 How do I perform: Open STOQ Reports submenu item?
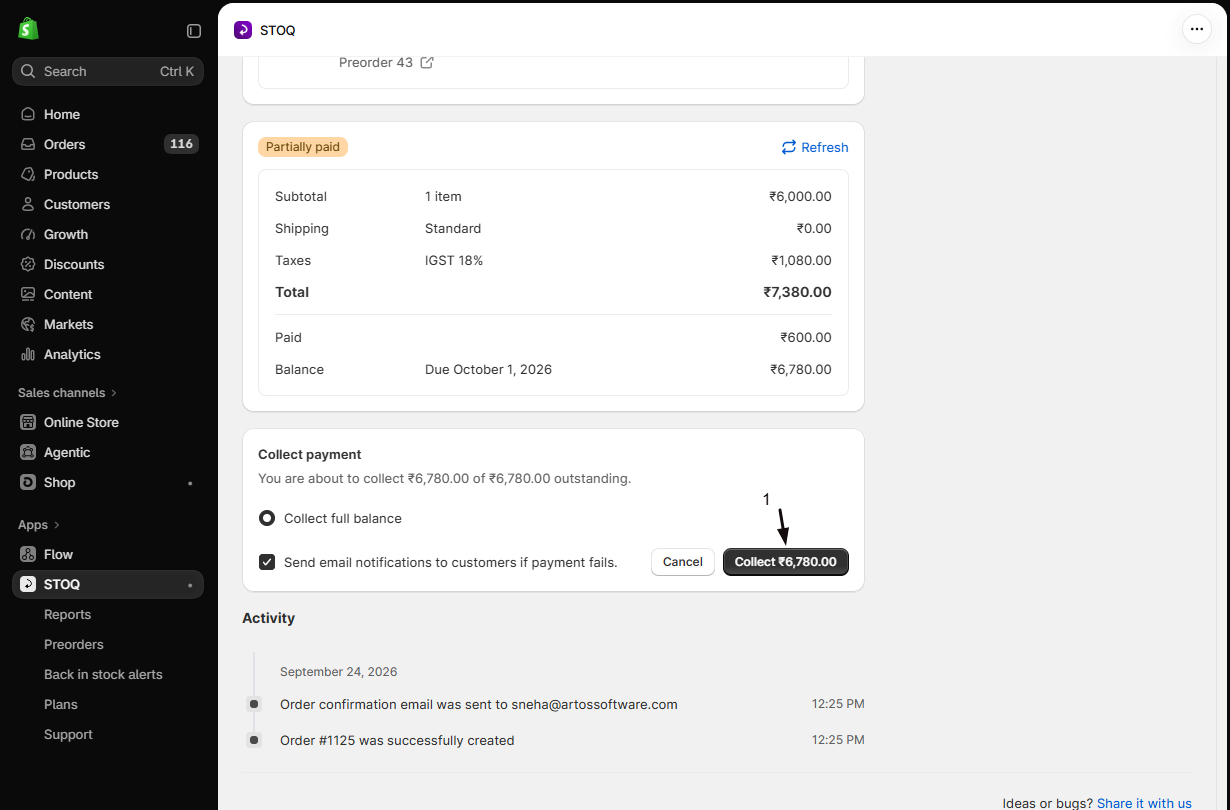(67, 614)
